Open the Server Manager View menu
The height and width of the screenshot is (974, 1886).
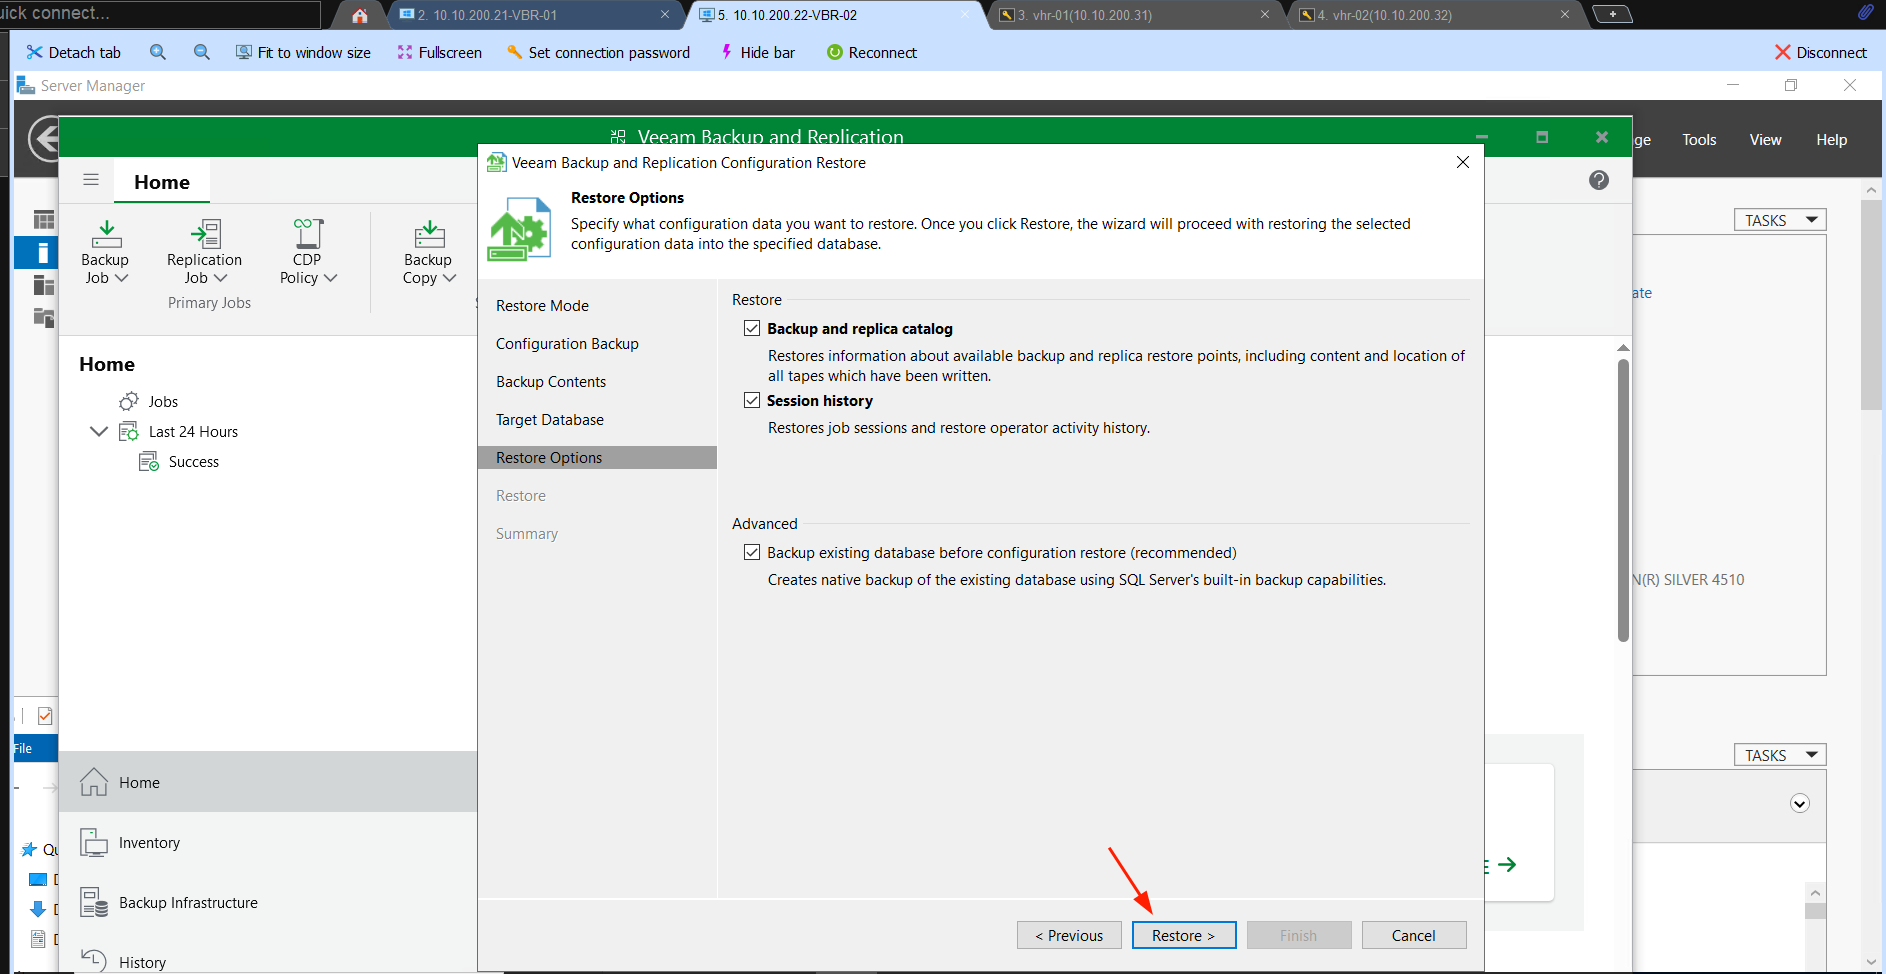[1765, 140]
